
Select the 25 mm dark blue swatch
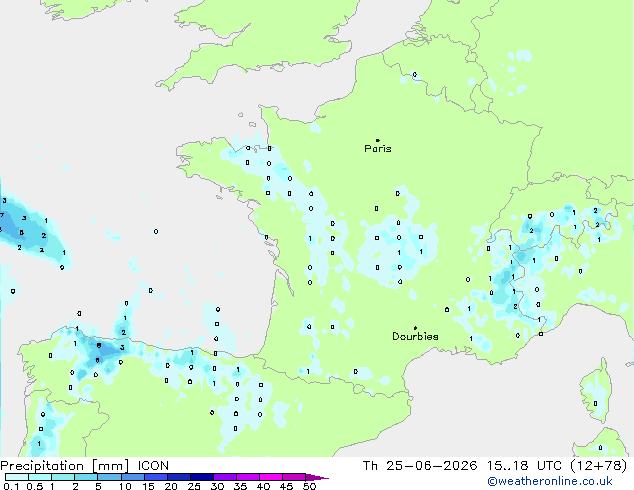201,477
